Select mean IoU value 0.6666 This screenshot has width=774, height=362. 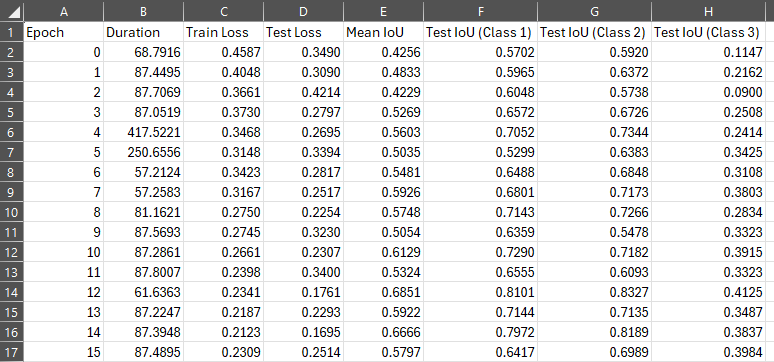point(383,332)
